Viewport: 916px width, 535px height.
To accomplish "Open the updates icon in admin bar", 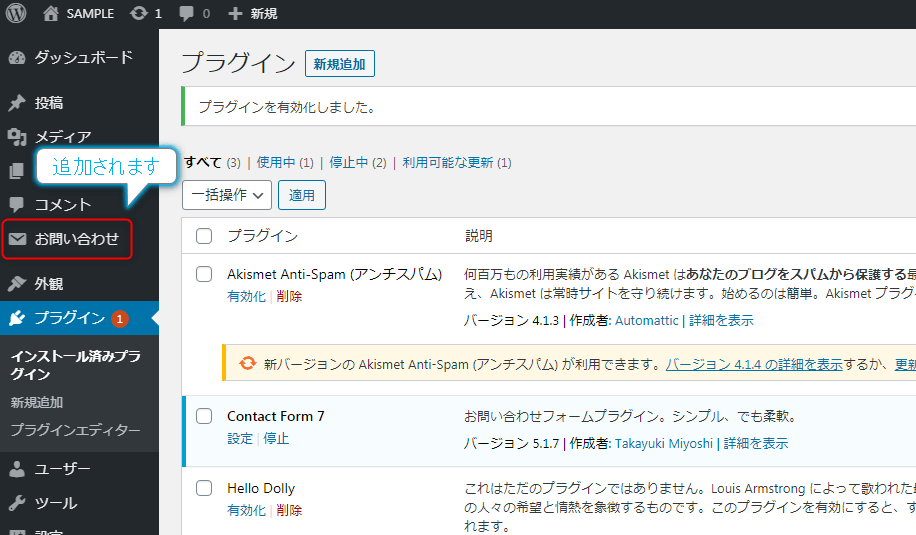I will pos(139,13).
